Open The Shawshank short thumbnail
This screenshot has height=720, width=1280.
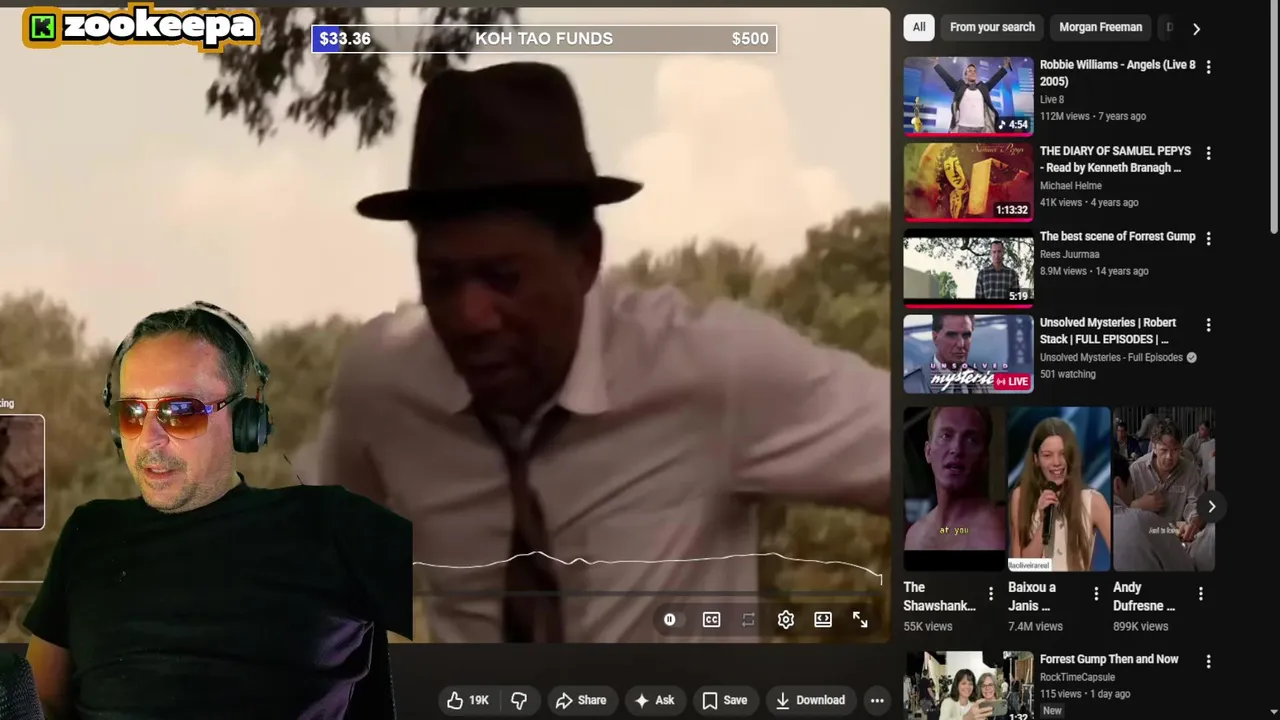pyautogui.click(x=953, y=488)
